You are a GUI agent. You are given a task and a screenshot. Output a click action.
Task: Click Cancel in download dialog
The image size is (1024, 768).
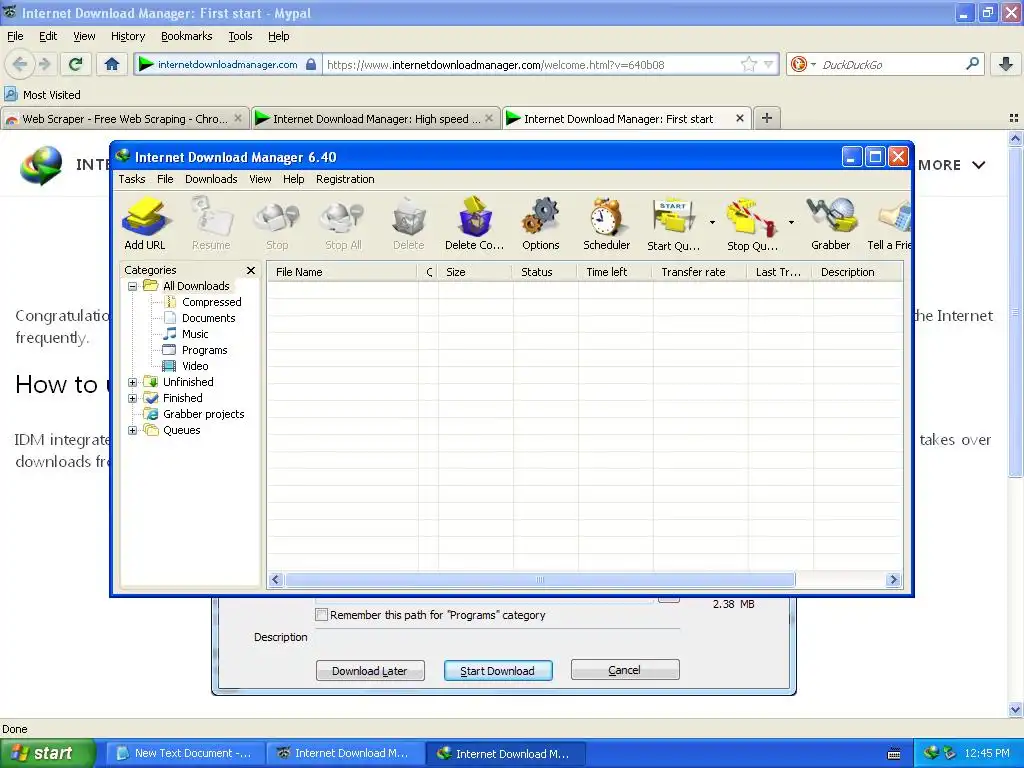625,670
